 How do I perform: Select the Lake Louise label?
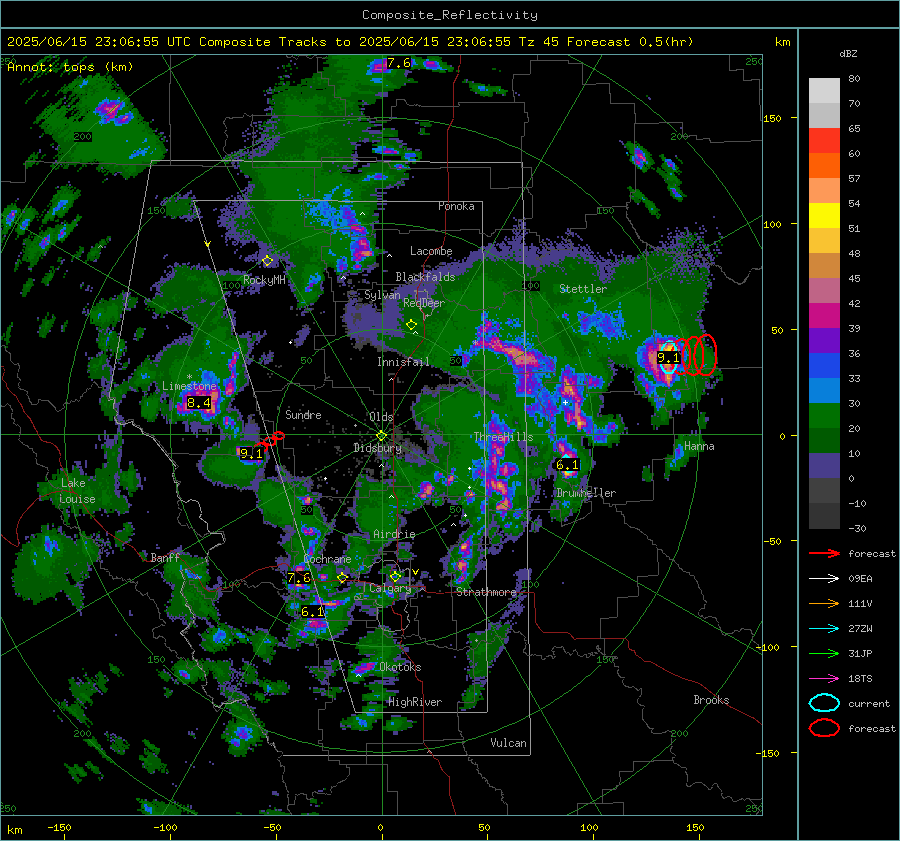click(77, 491)
